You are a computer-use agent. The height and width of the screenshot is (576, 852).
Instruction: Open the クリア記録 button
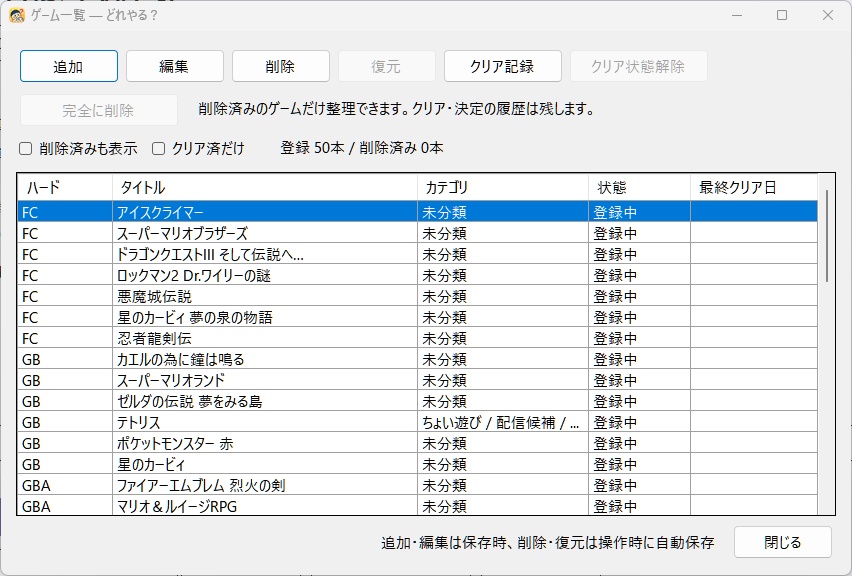[x=503, y=66]
